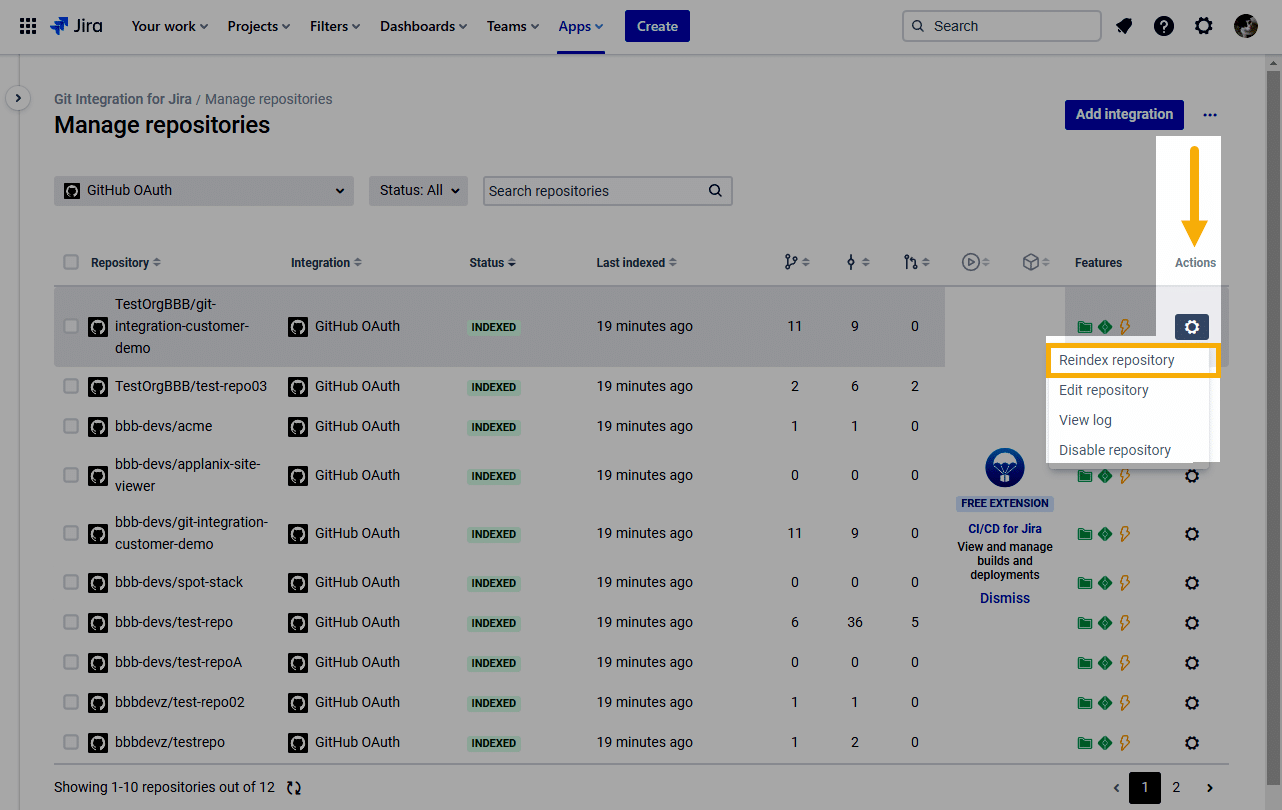Open the help question mark icon

click(1164, 26)
